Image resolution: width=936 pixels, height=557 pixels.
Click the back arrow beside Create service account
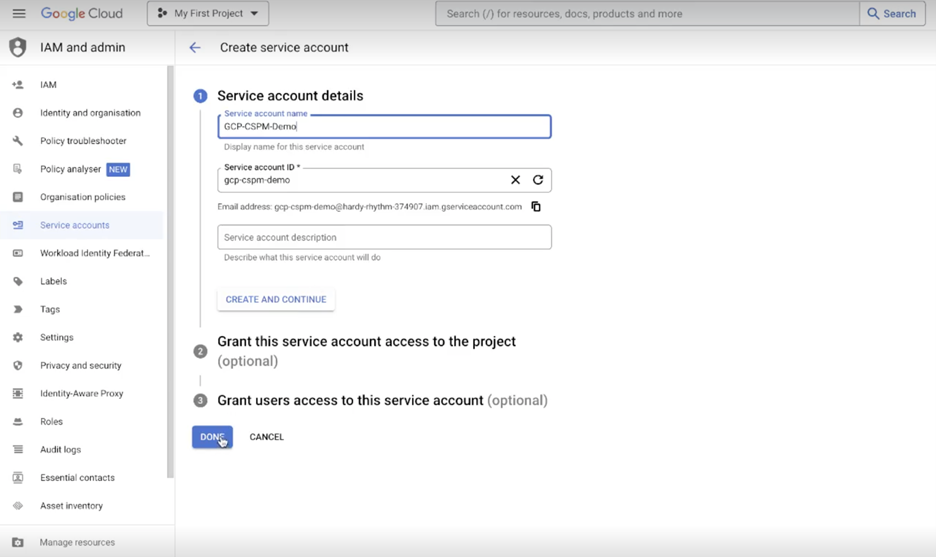pyautogui.click(x=195, y=47)
